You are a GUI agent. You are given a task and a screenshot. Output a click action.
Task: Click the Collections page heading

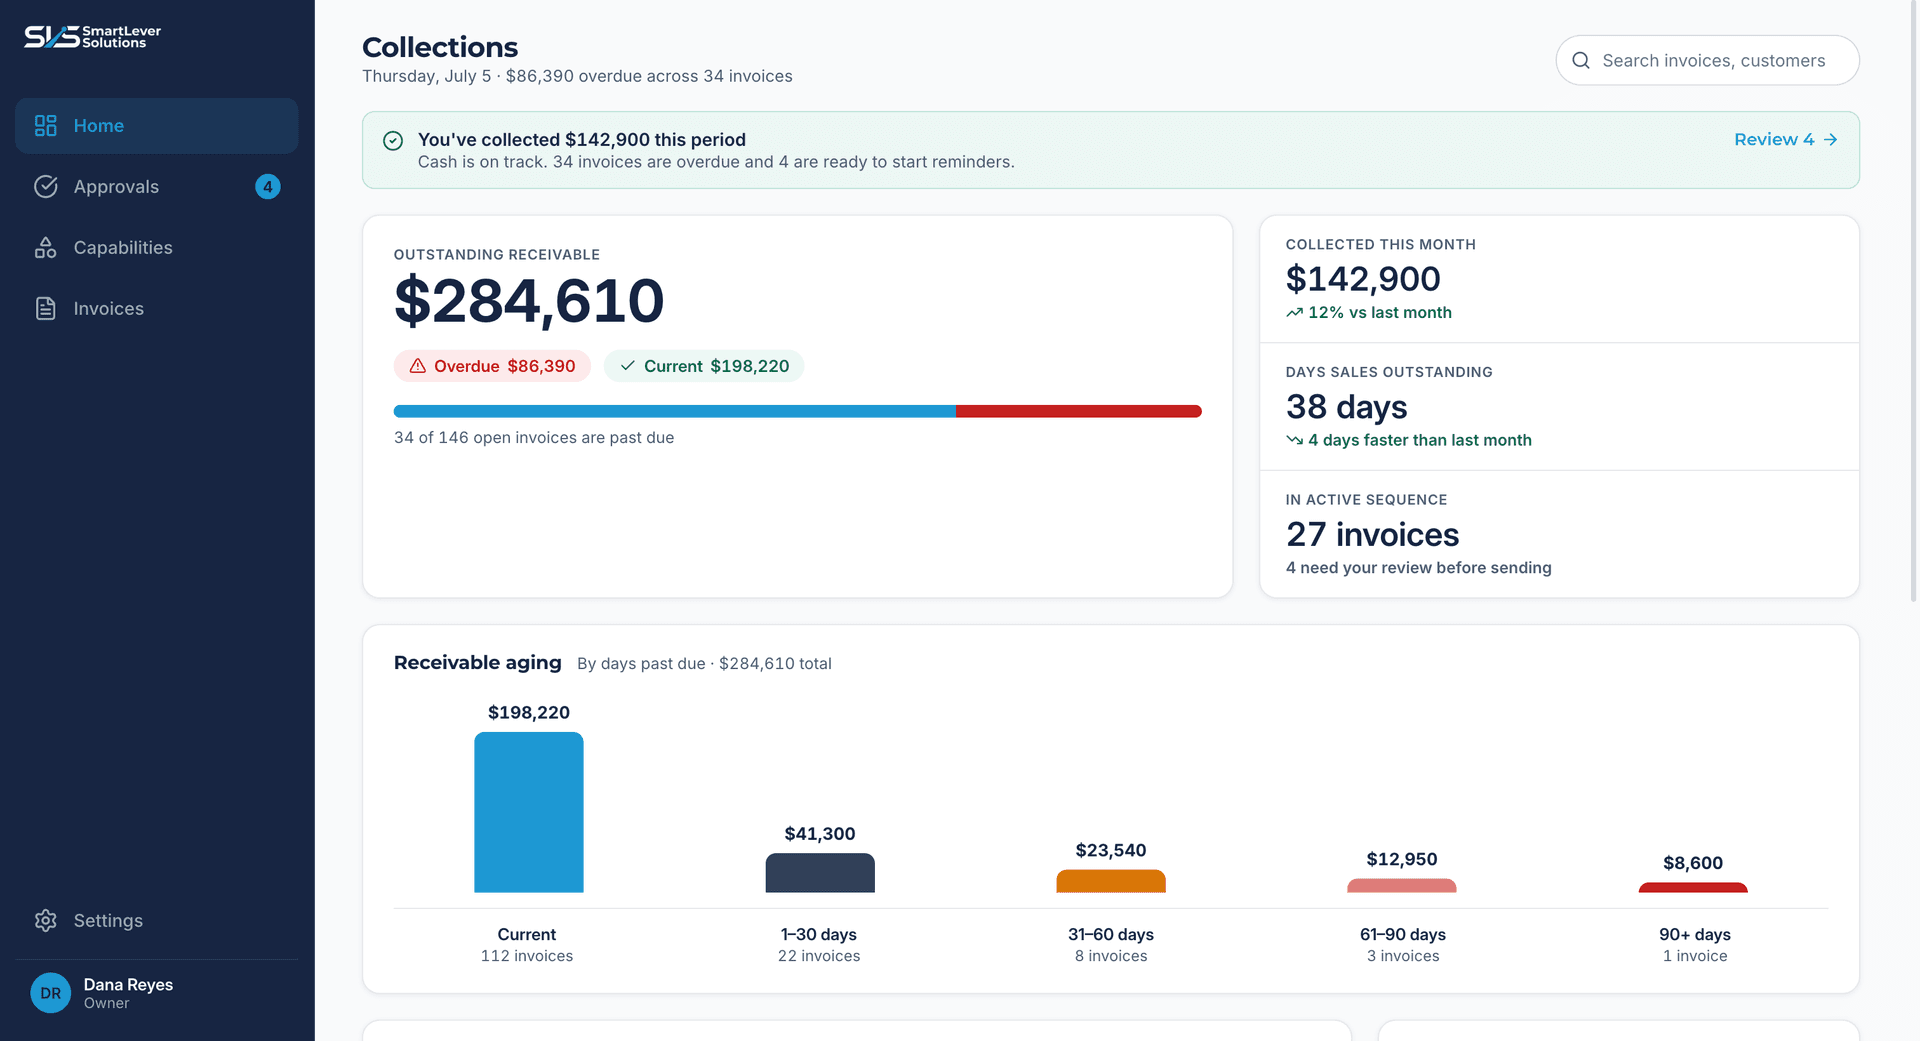[440, 47]
